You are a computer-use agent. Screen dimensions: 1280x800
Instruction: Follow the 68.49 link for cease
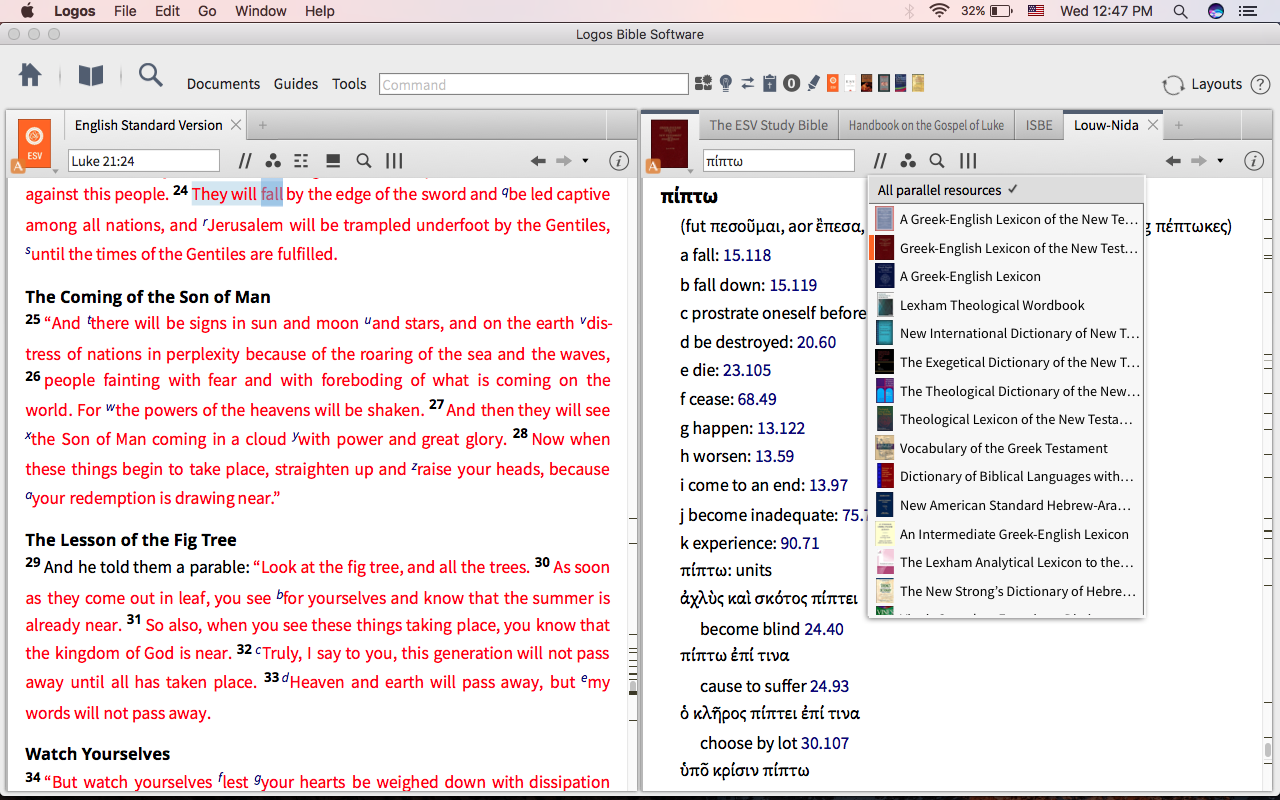[757, 400]
